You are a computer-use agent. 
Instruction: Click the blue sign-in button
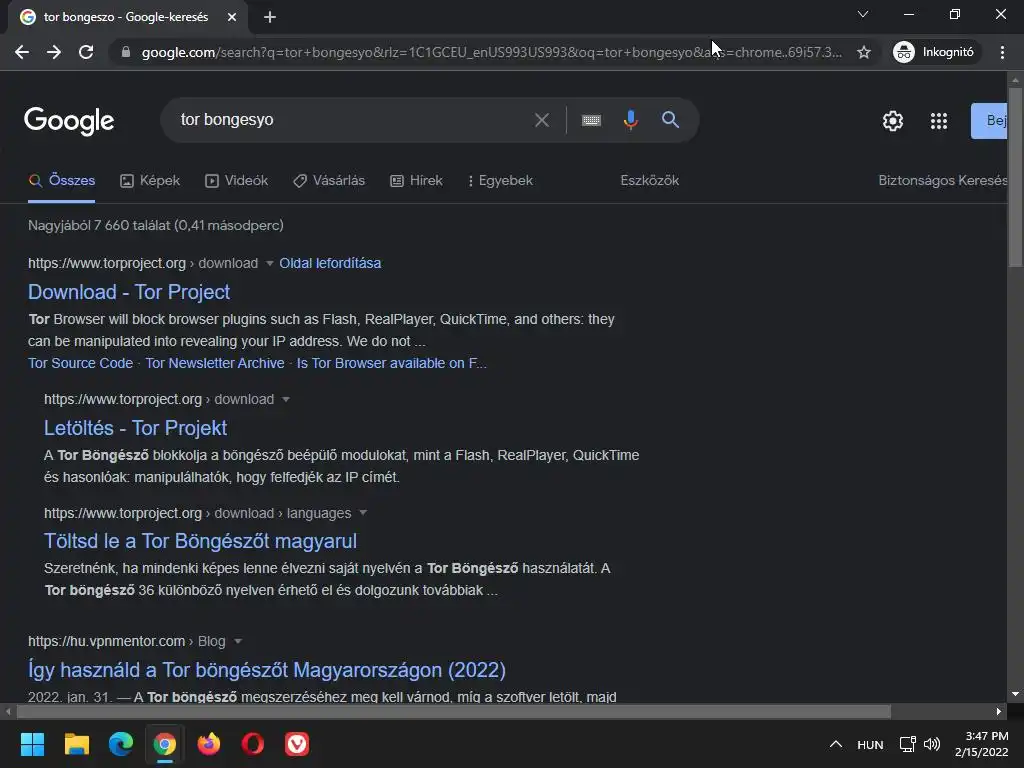[989, 121]
